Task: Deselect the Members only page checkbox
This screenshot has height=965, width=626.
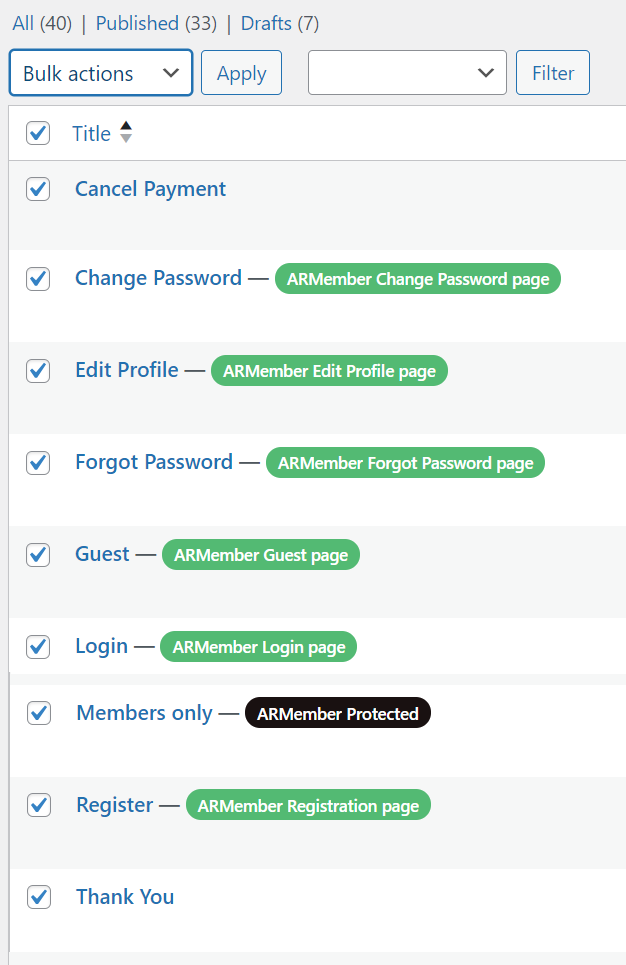Action: pos(38,713)
